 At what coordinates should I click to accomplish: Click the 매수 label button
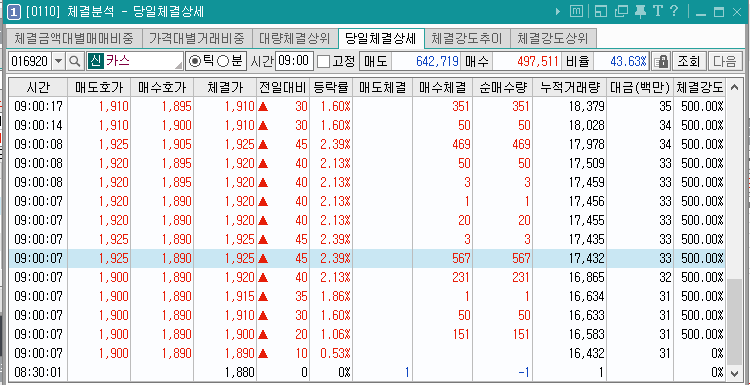coord(477,61)
